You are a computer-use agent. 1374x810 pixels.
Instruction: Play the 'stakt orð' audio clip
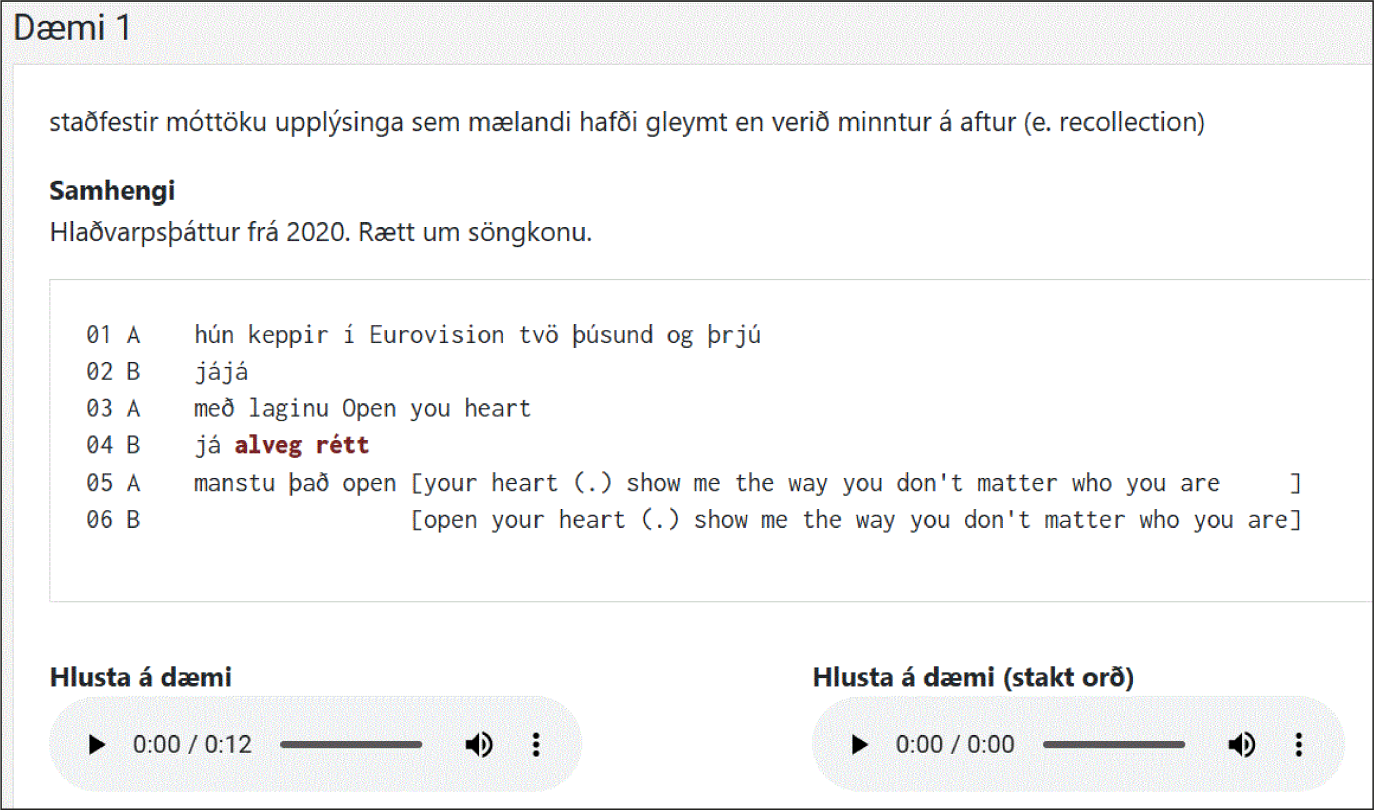[860, 745]
